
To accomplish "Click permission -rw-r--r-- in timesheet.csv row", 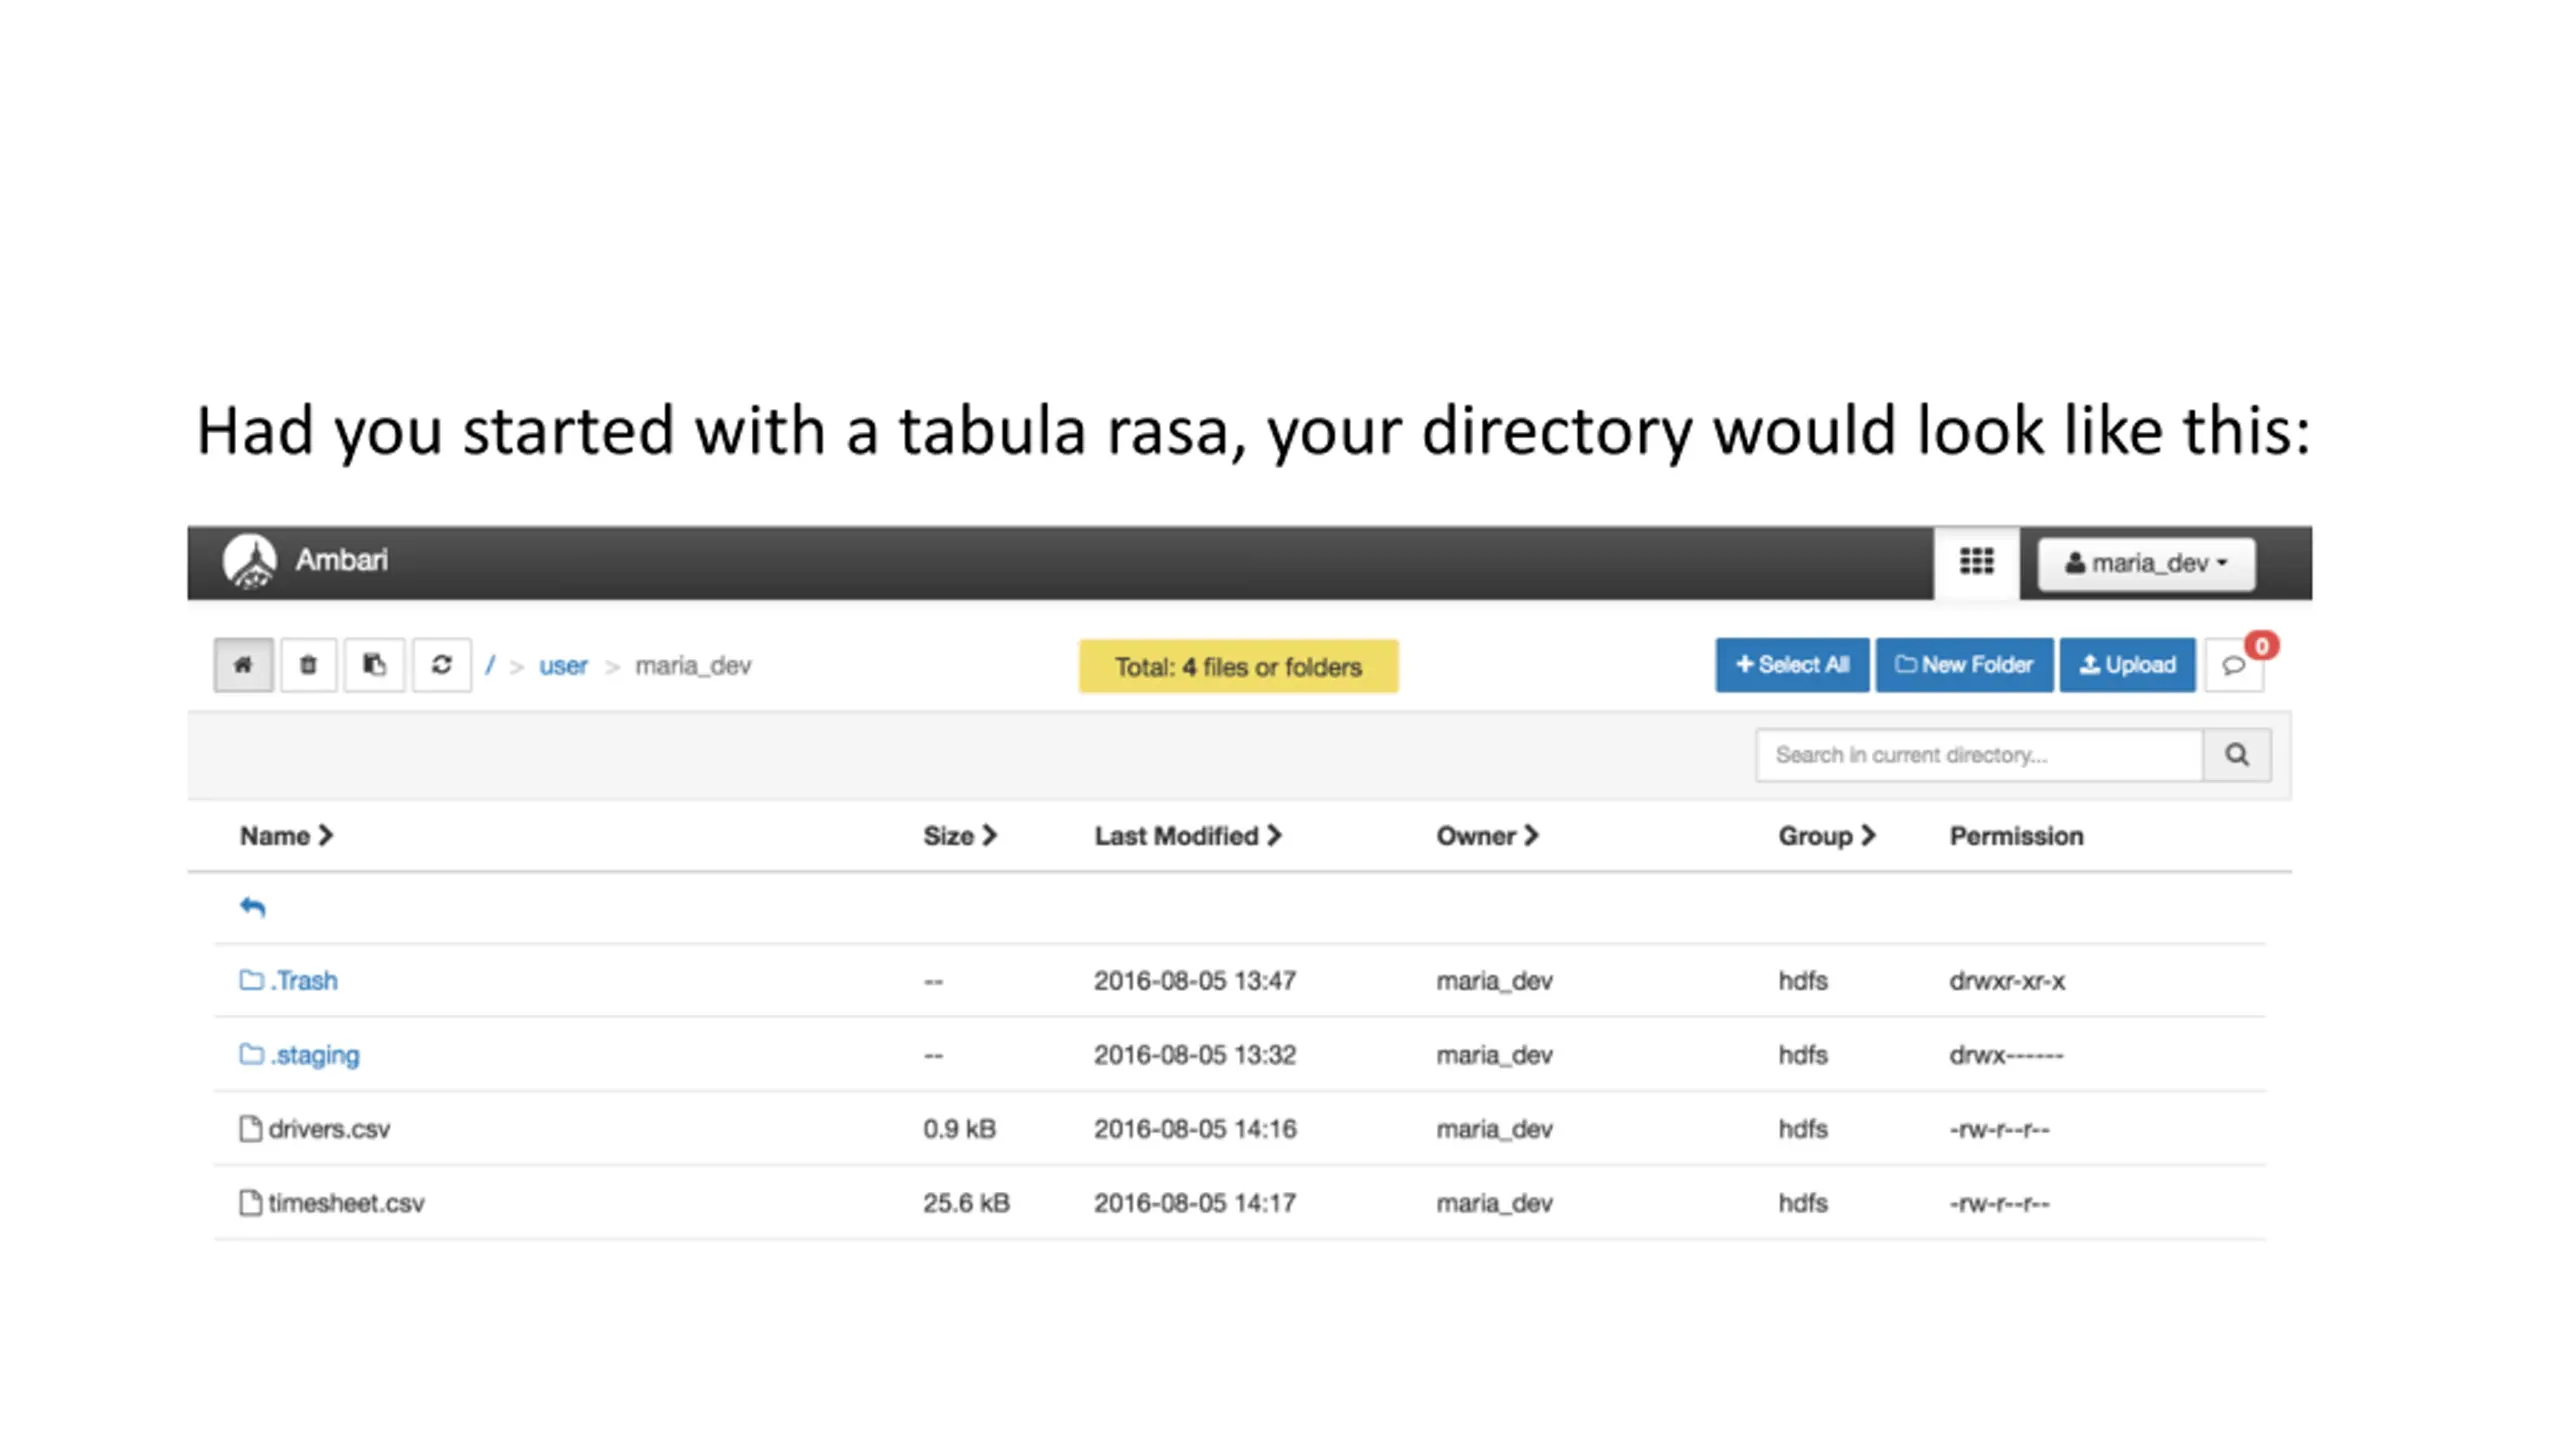I will pyautogui.click(x=1999, y=1204).
